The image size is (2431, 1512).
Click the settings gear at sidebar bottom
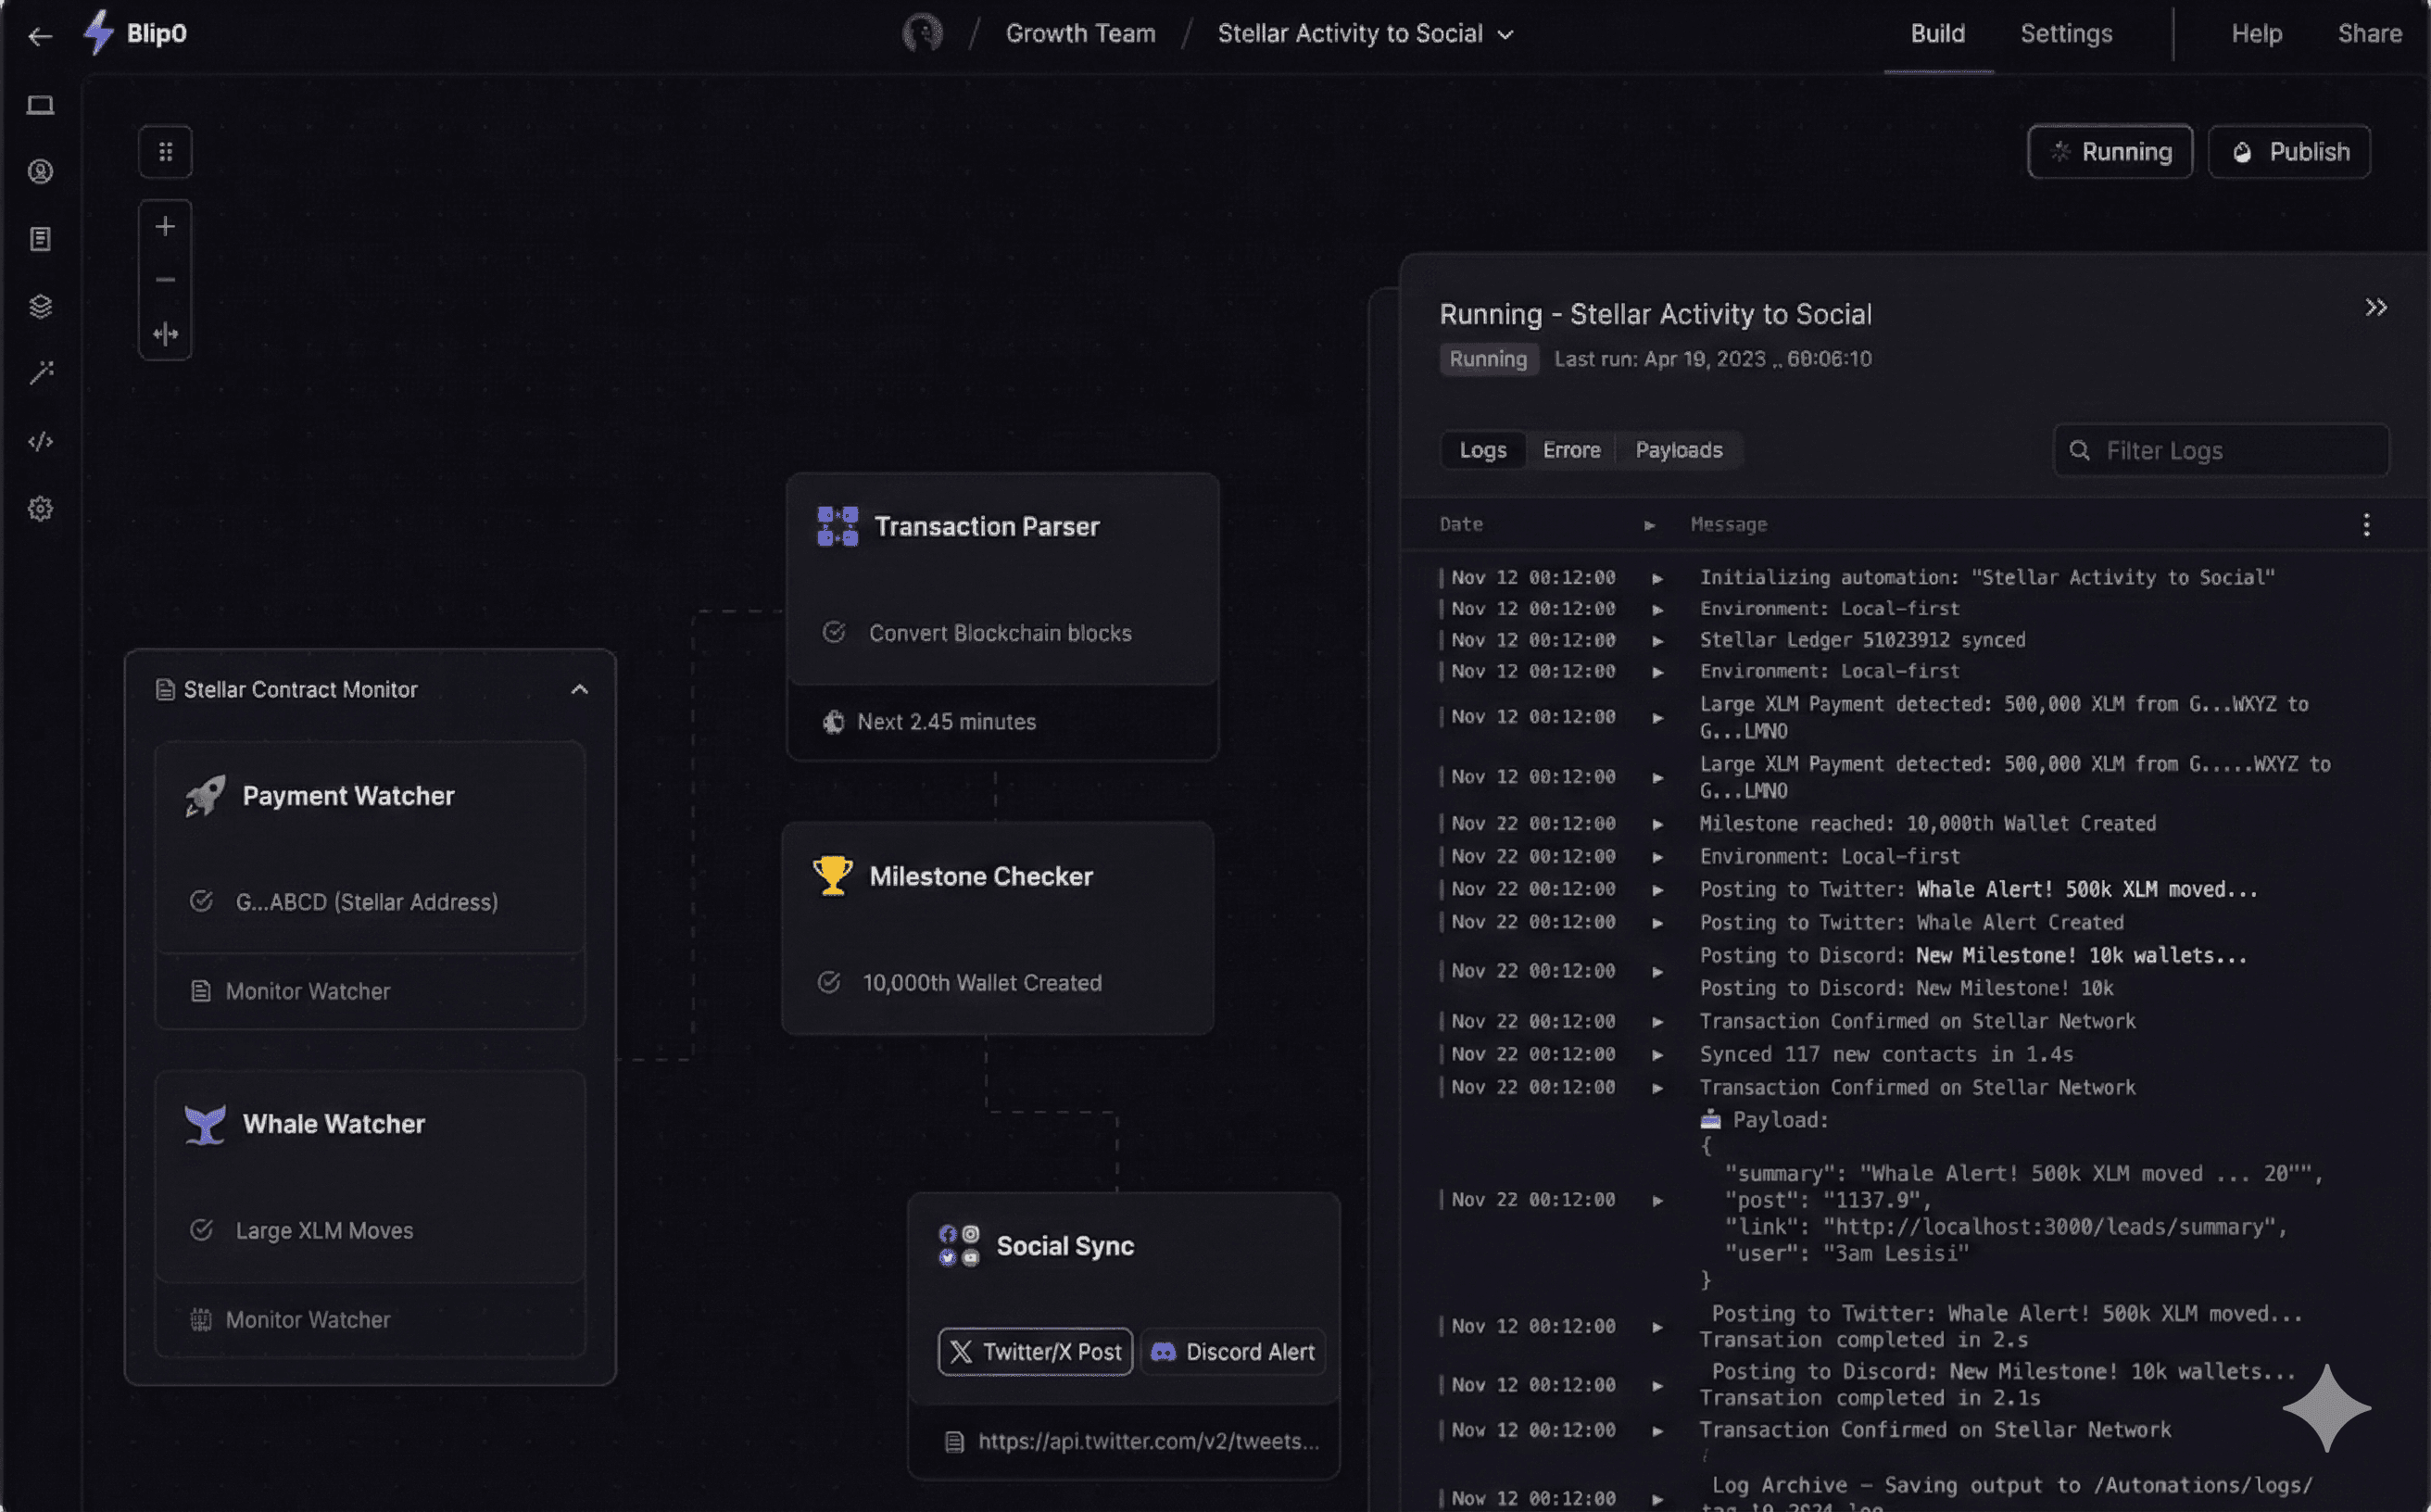tap(40, 508)
